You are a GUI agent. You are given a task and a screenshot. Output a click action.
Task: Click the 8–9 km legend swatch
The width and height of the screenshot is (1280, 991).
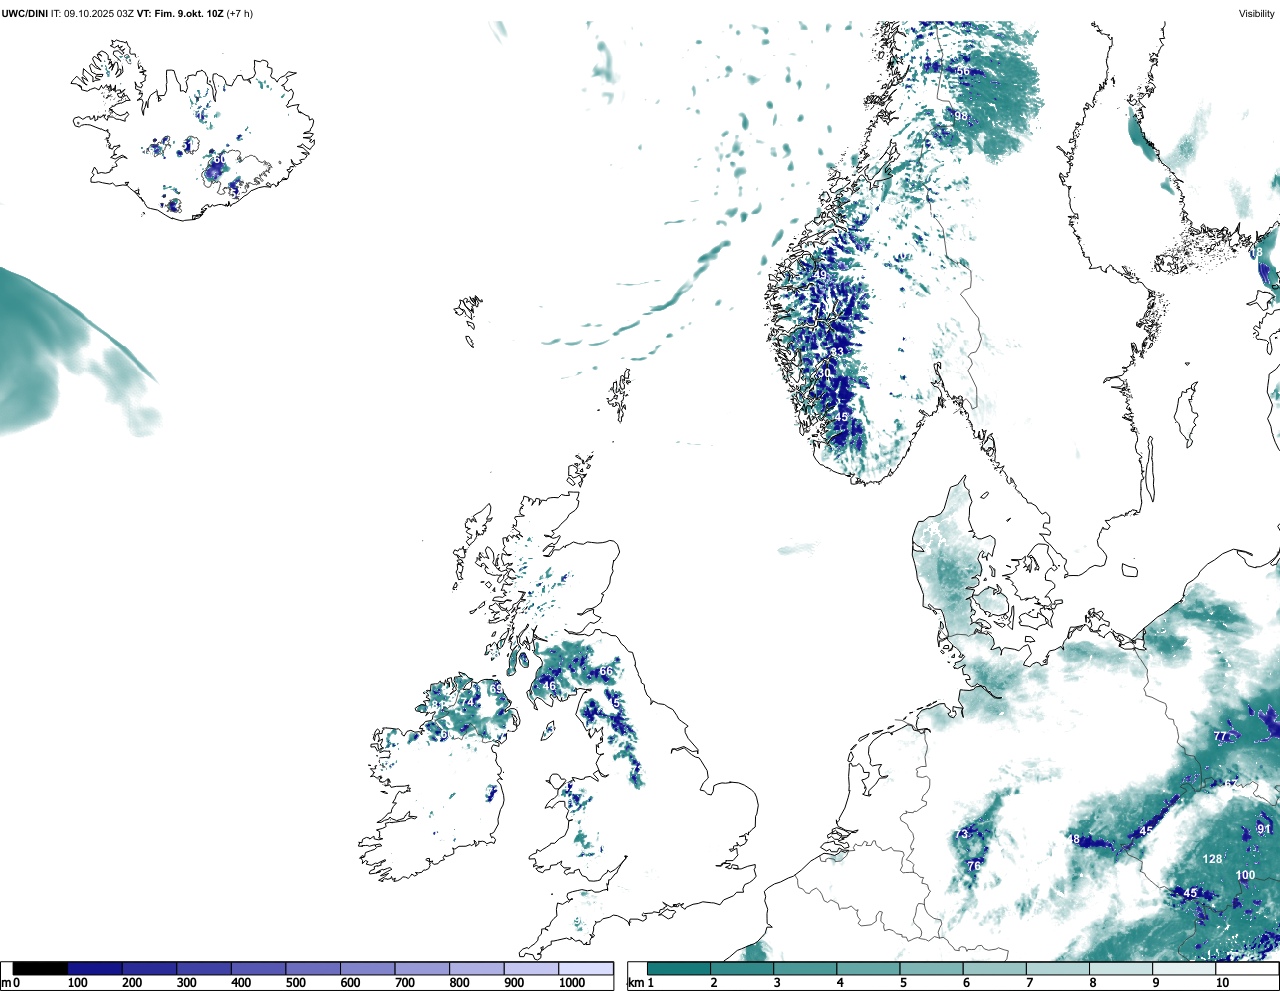click(1122, 968)
